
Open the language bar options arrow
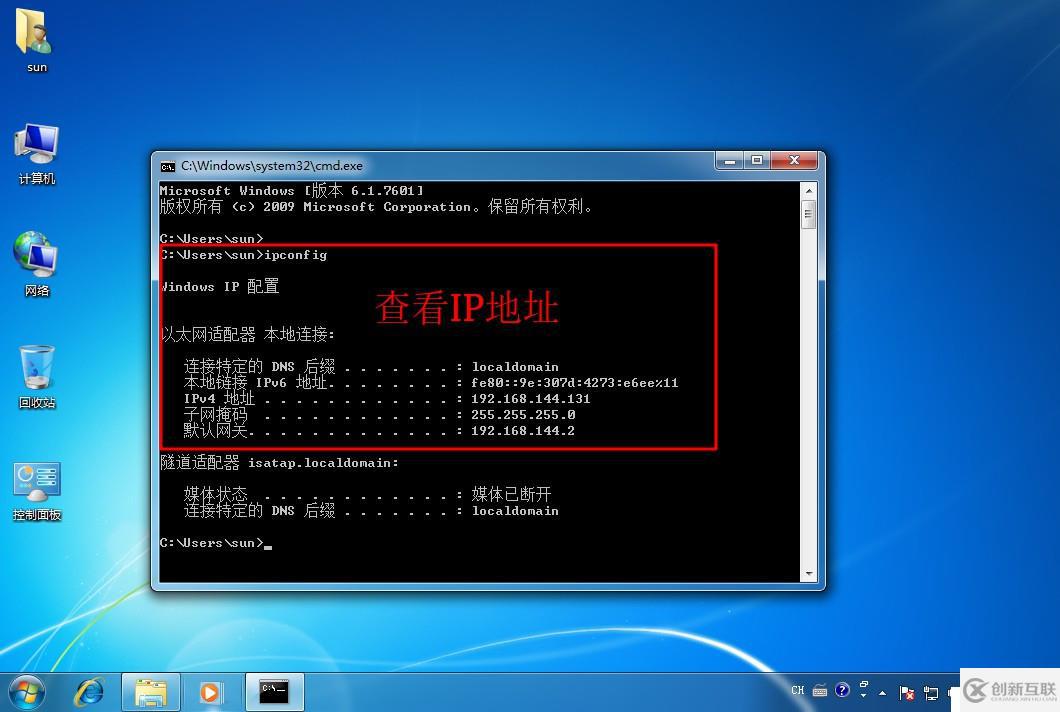pyautogui.click(x=864, y=695)
